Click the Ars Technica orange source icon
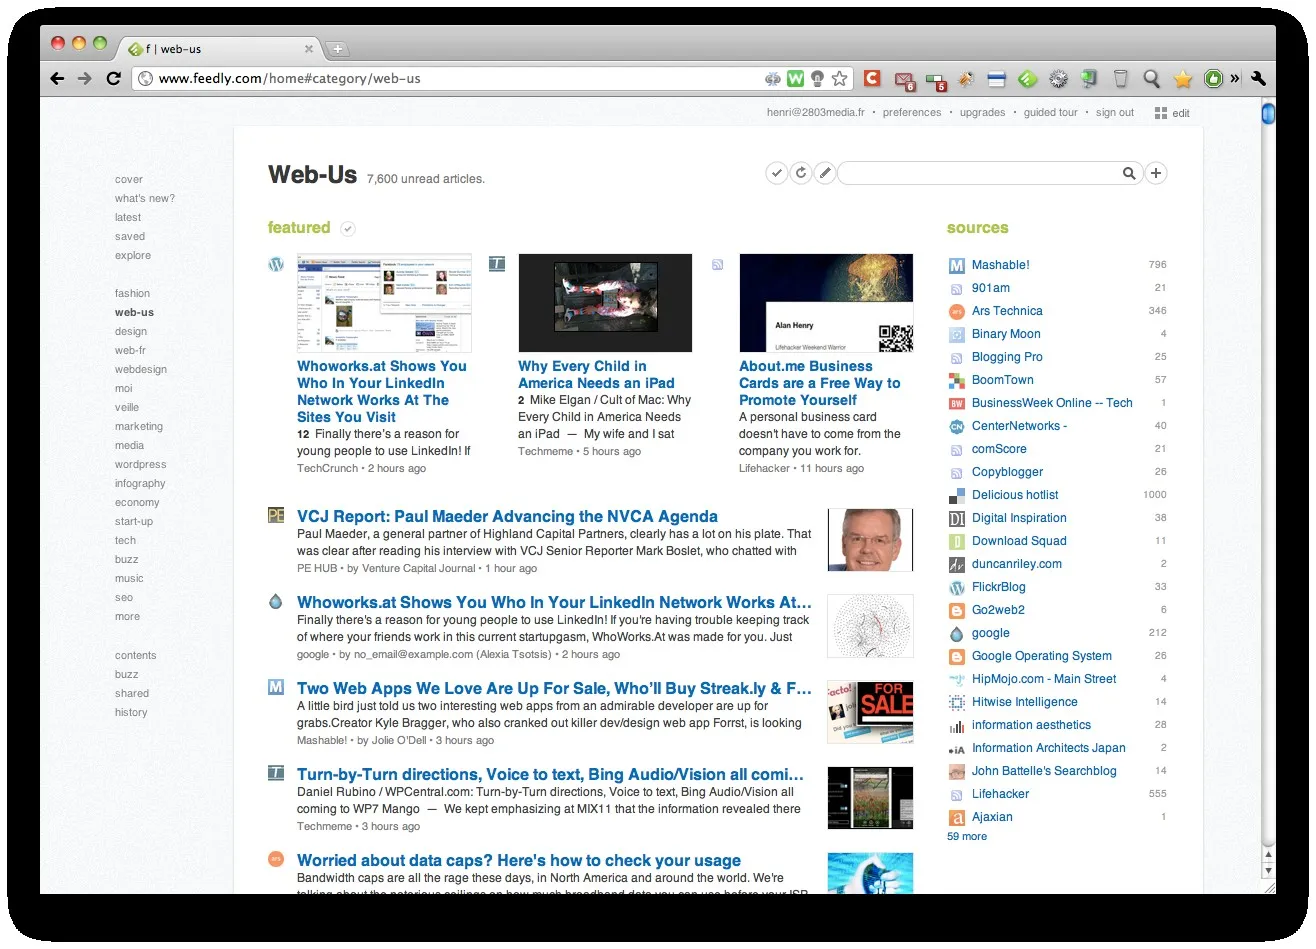The image size is (1316, 949). pos(957,311)
